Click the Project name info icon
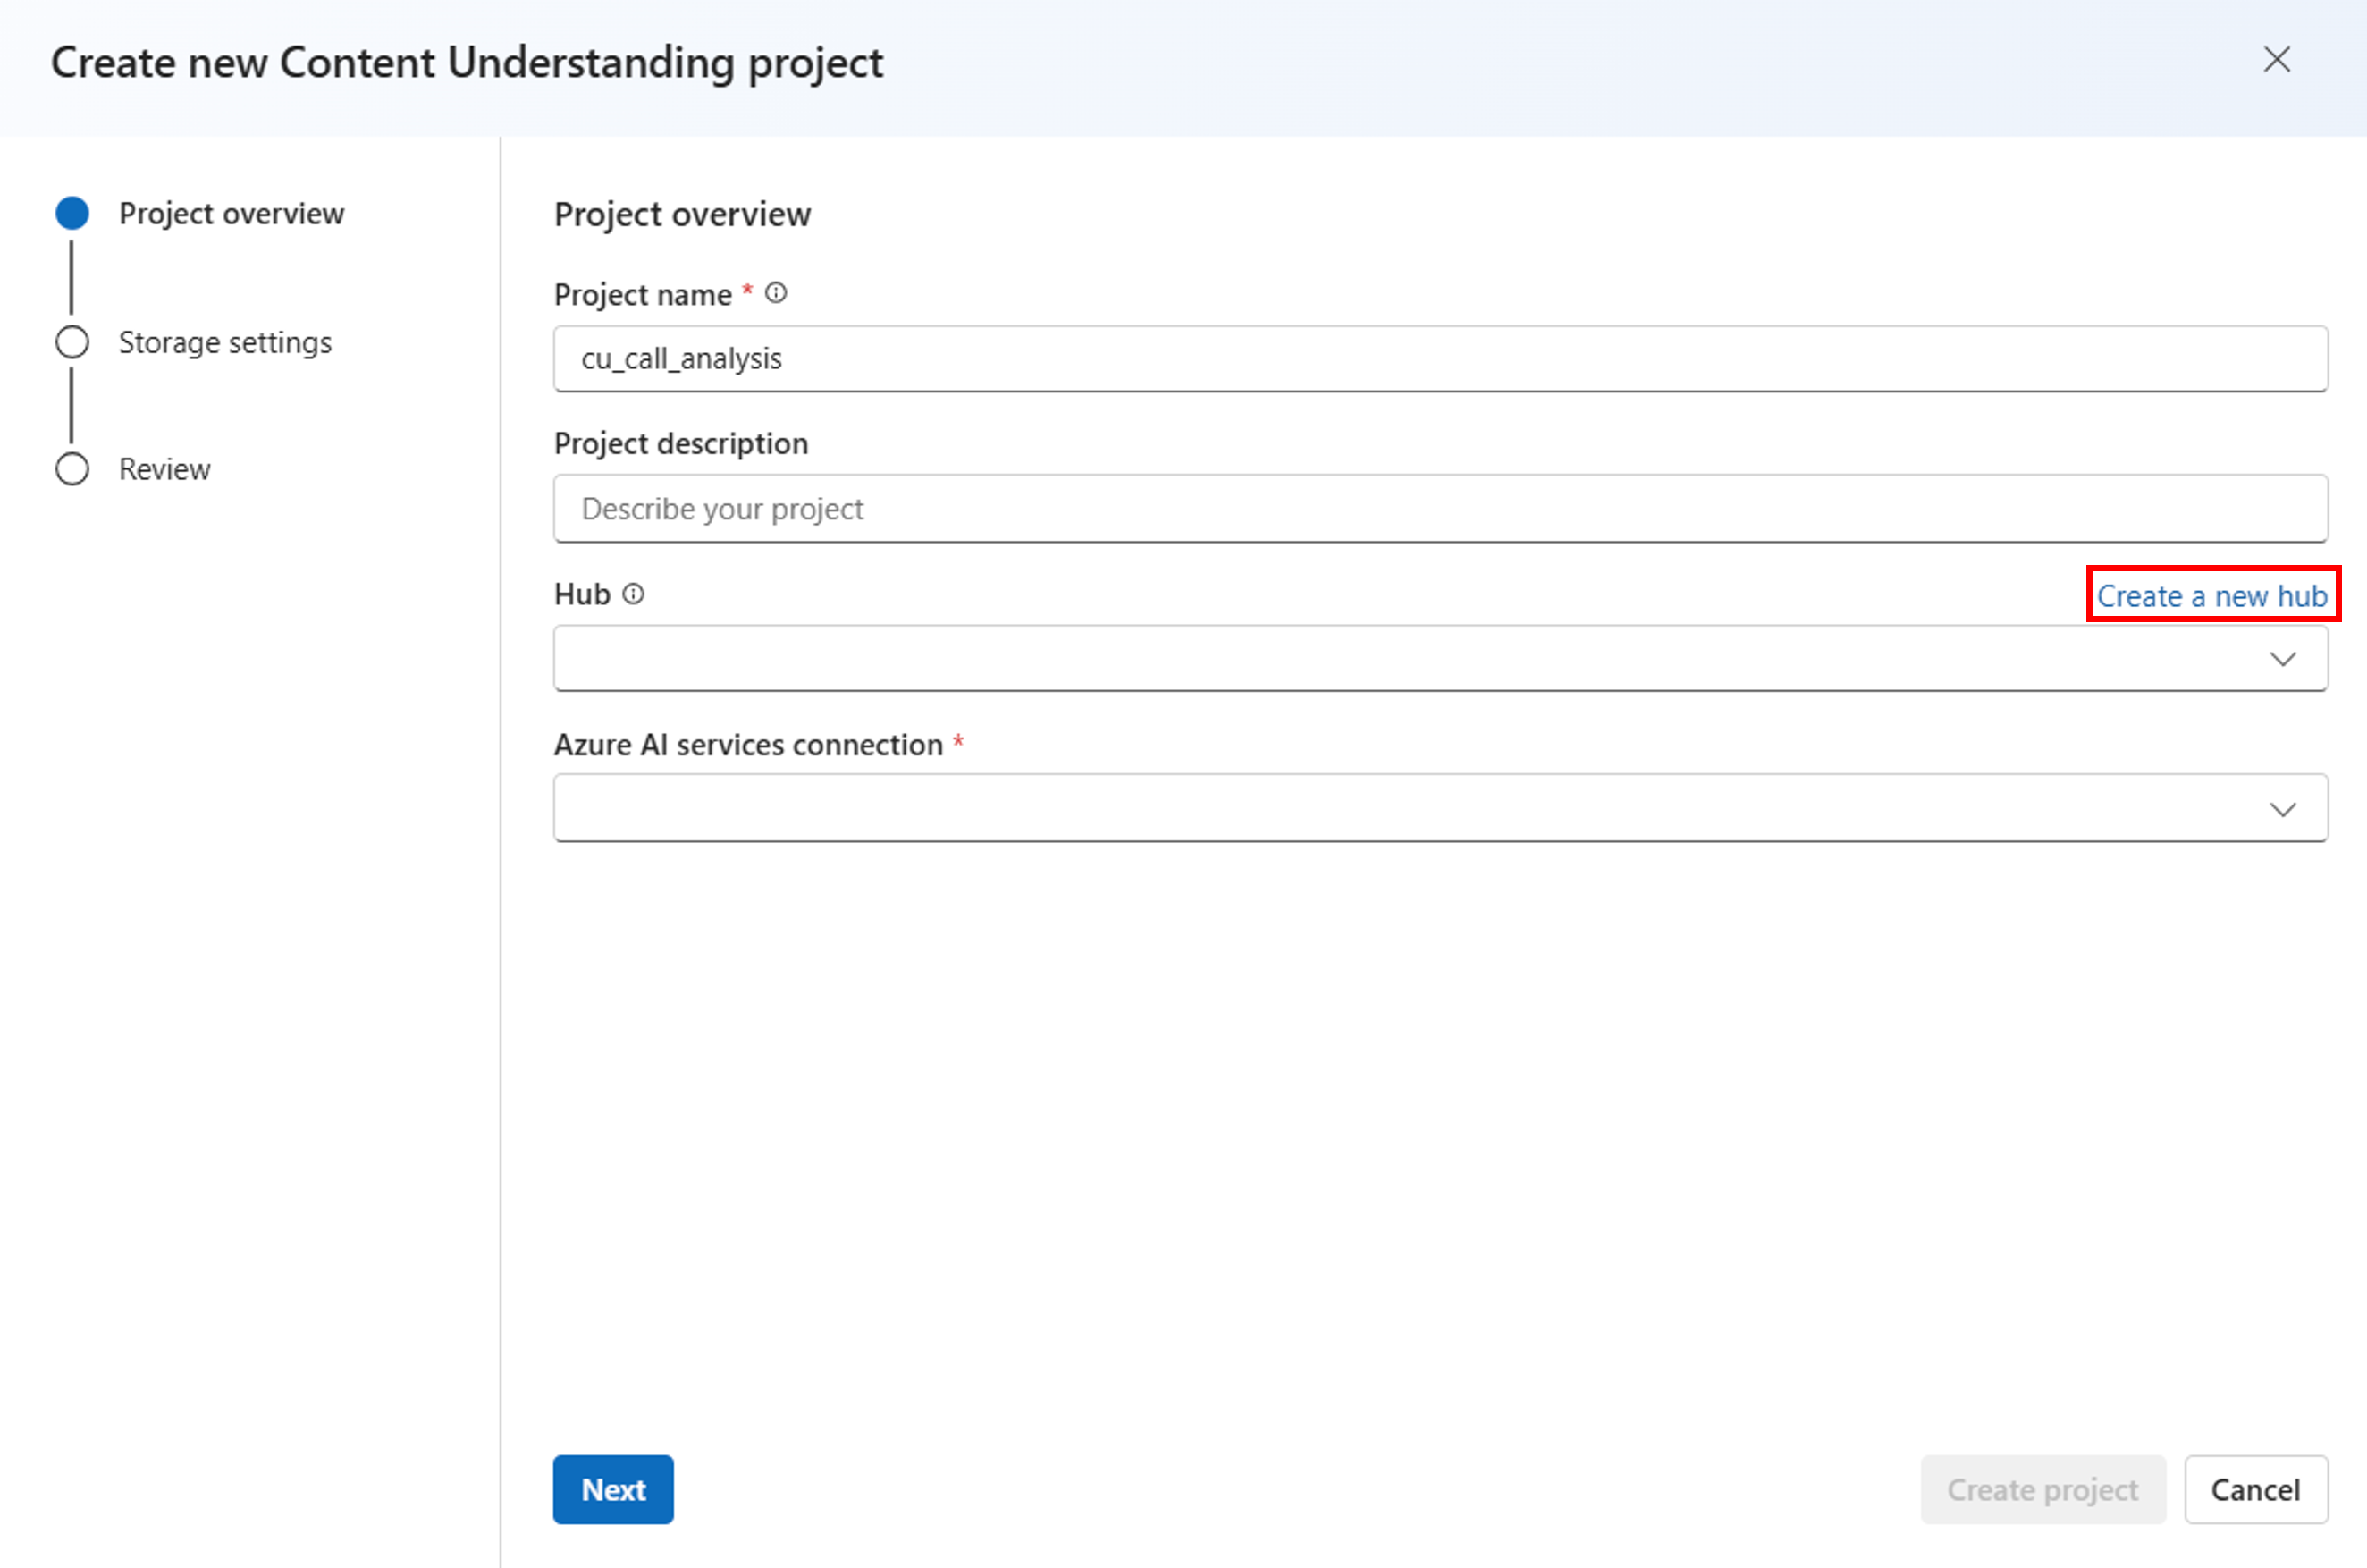Viewport: 2367px width, 1568px height. [777, 293]
